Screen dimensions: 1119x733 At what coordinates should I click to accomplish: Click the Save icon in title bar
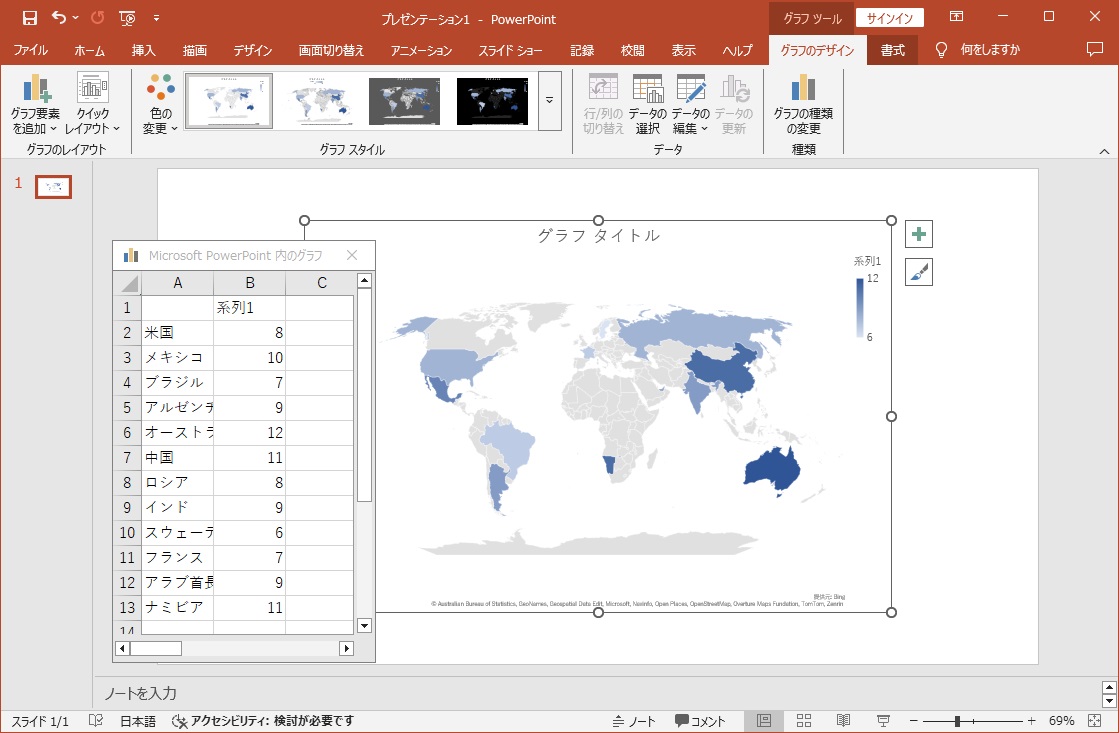[x=30, y=18]
